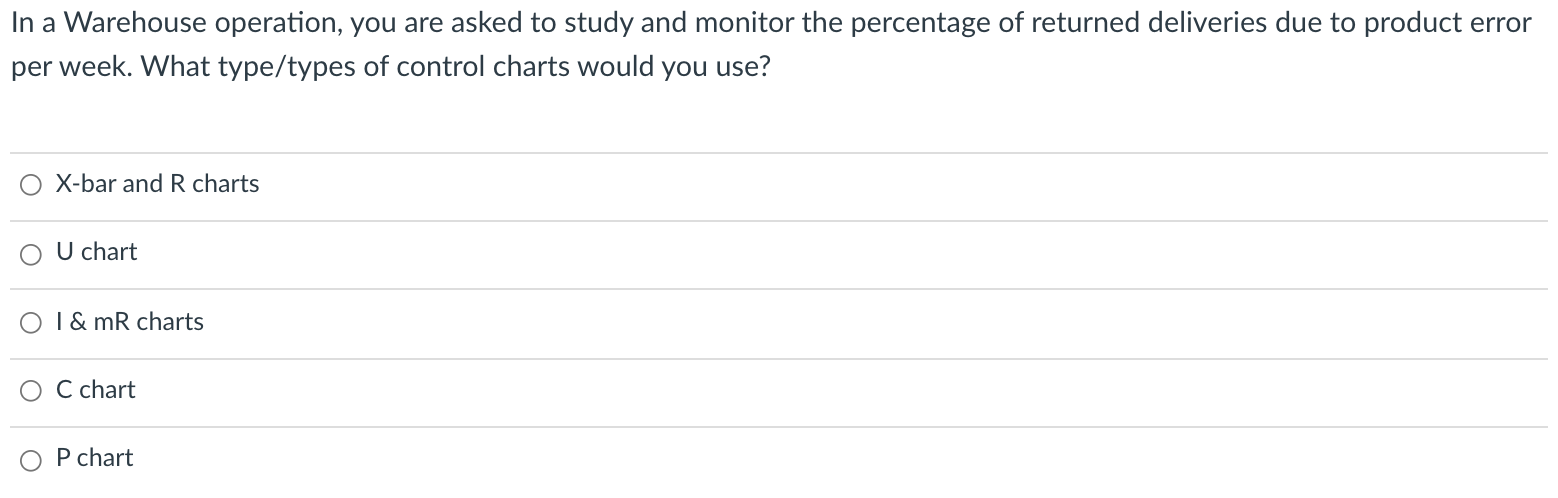Select the X-bar and R charts radio button
Screen dimensions: 1558x498
[x=32, y=185]
